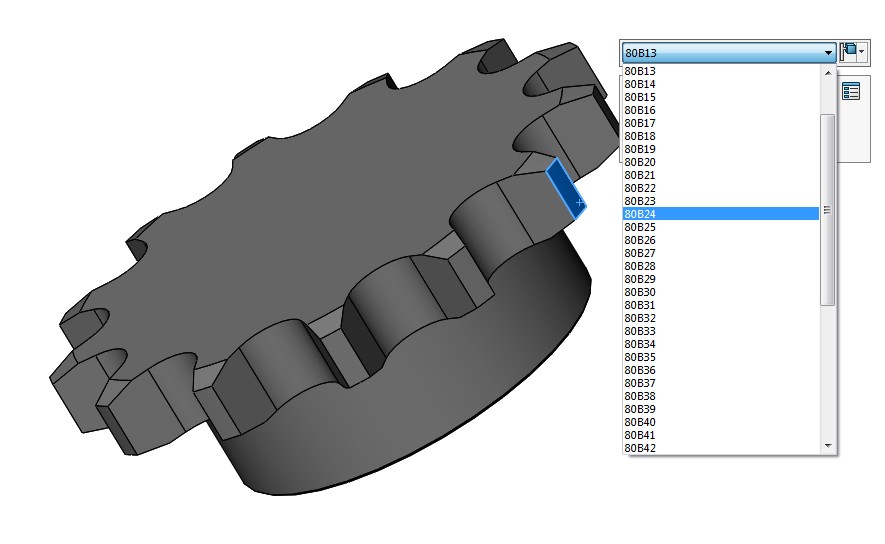Select 80B37 from the list
885x544 pixels.
tap(721, 383)
